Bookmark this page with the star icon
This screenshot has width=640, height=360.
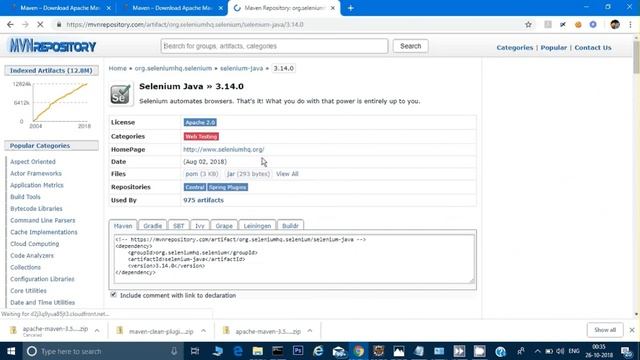click(x=528, y=24)
